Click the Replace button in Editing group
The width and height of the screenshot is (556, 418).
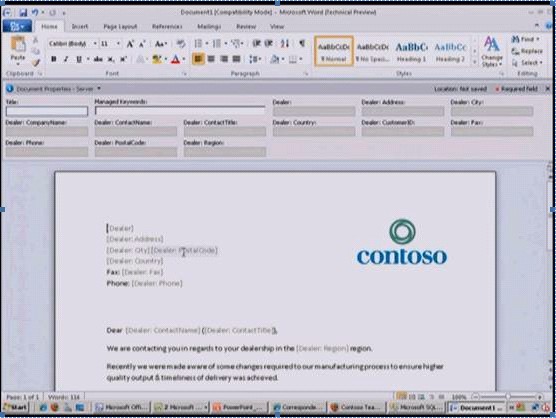pyautogui.click(x=527, y=51)
